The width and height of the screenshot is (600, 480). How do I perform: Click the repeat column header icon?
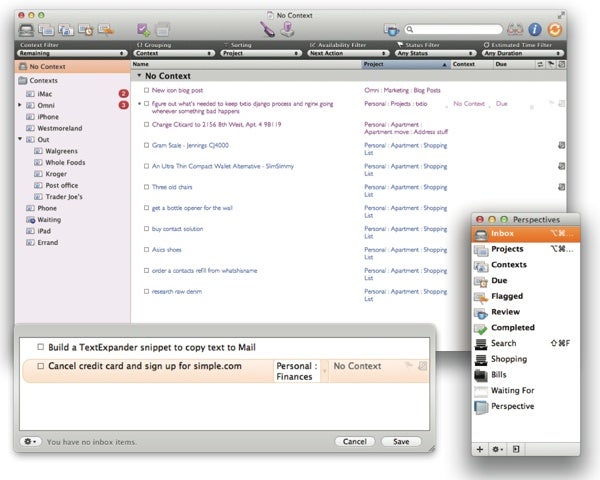540,64
